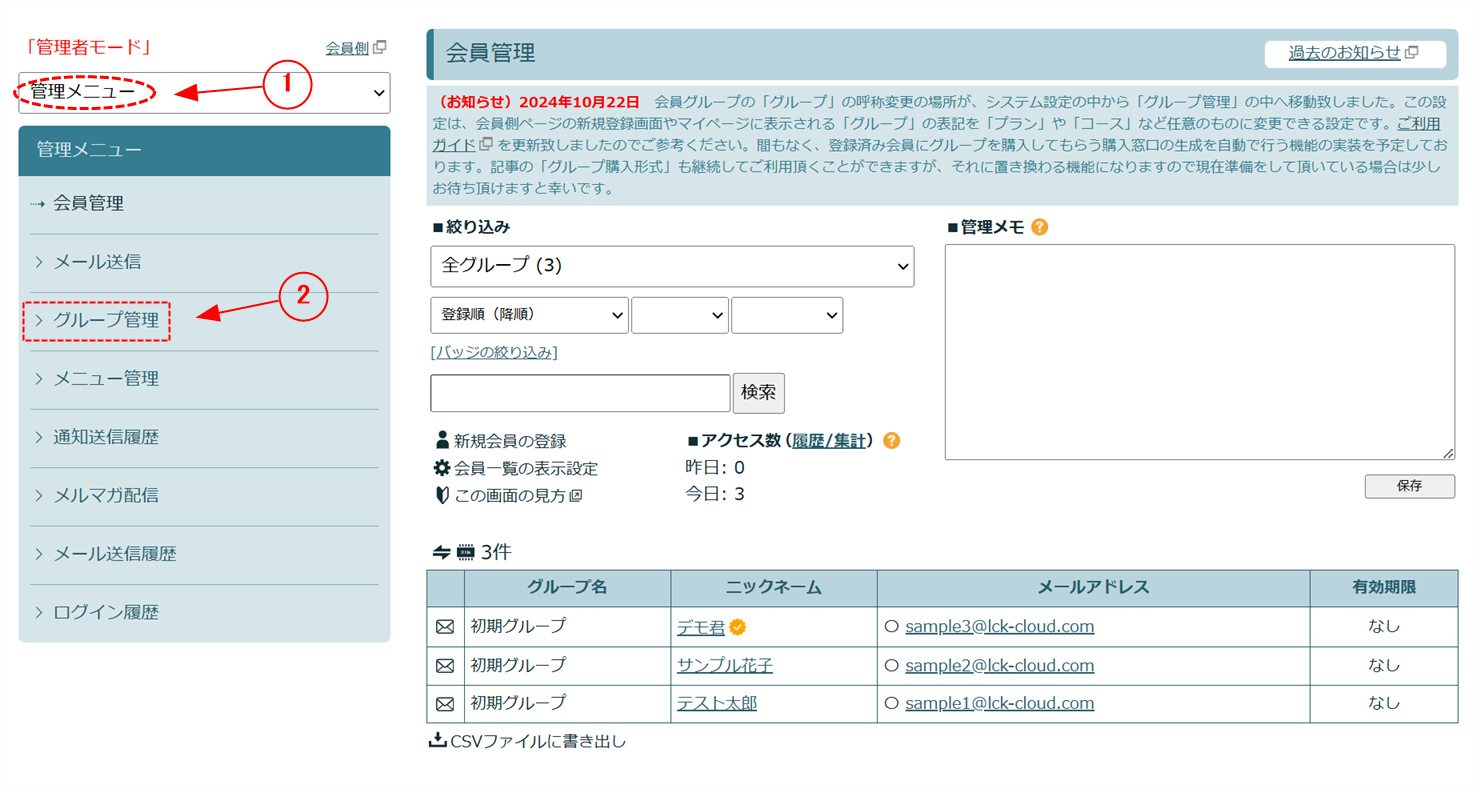This screenshot has width=1480, height=788.
Task: Click the 新規会員の登録 person icon
Action: (x=441, y=440)
